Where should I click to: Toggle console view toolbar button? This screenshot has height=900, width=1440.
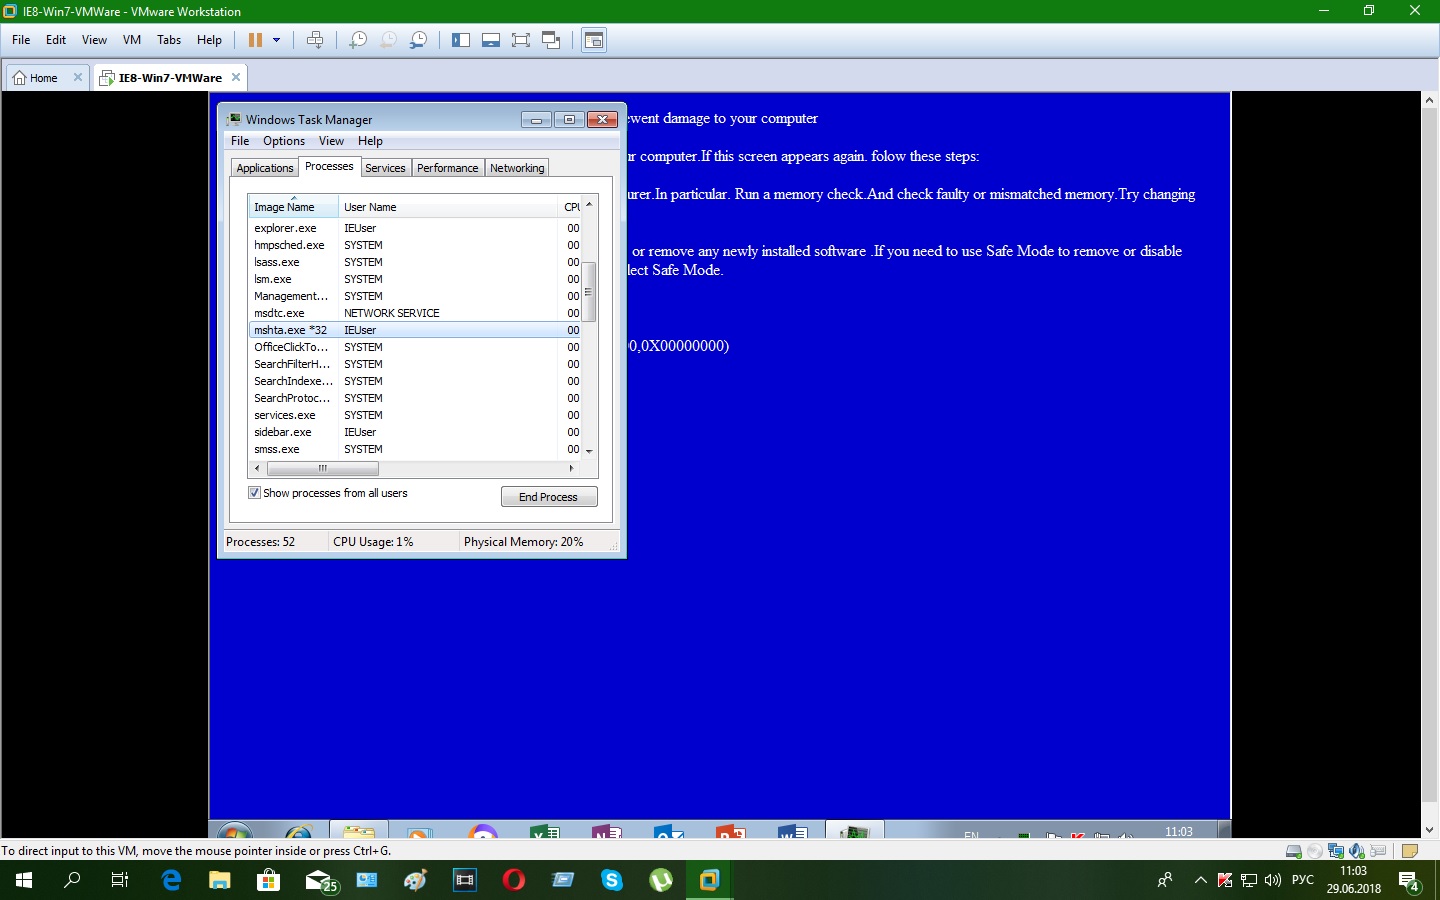(594, 40)
